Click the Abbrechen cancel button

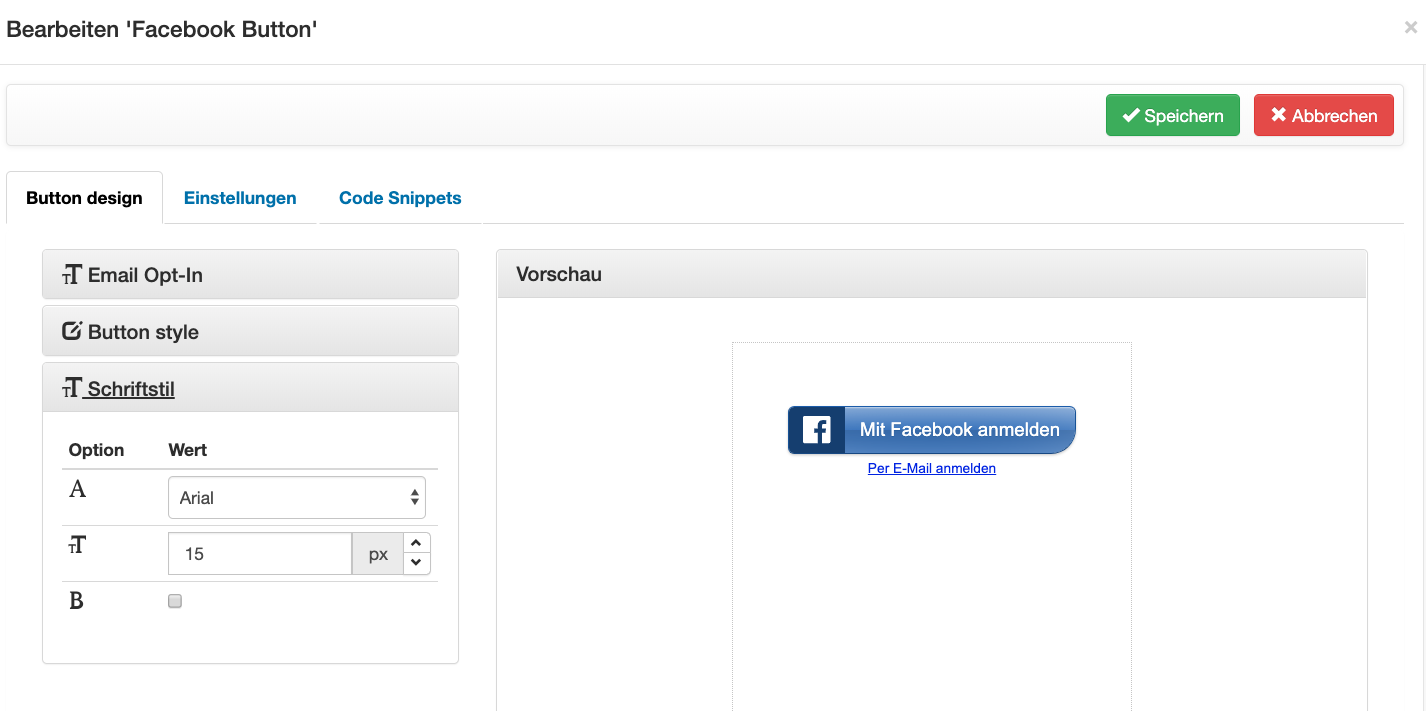coord(1323,115)
